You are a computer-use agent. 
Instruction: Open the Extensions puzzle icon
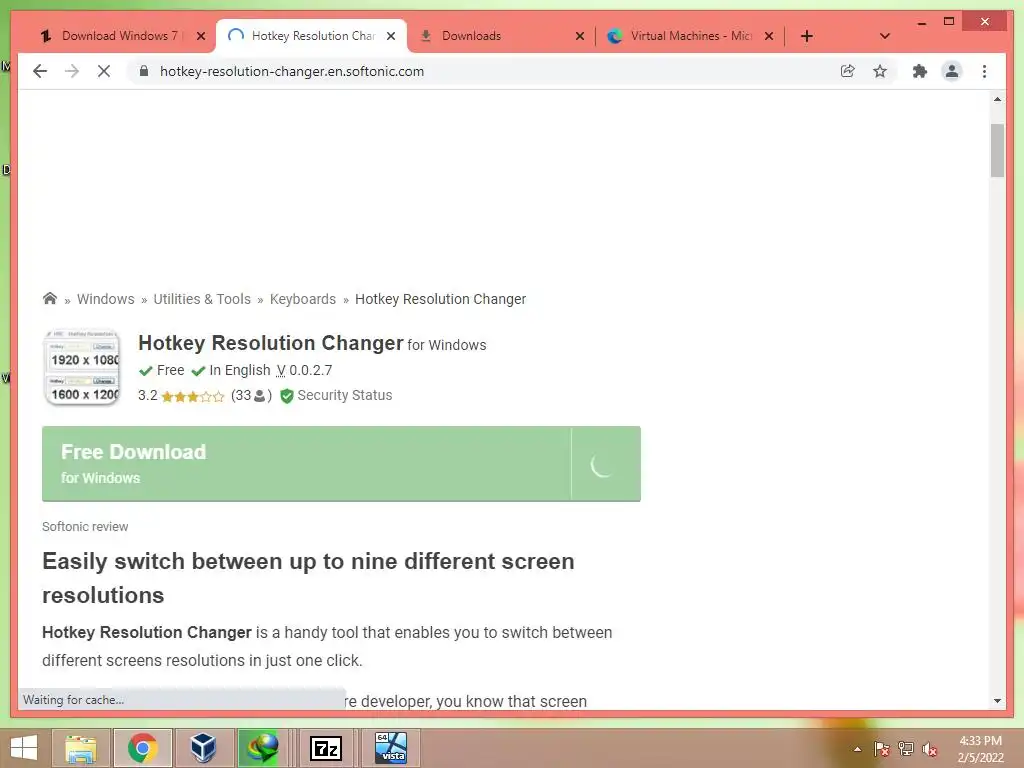click(920, 71)
